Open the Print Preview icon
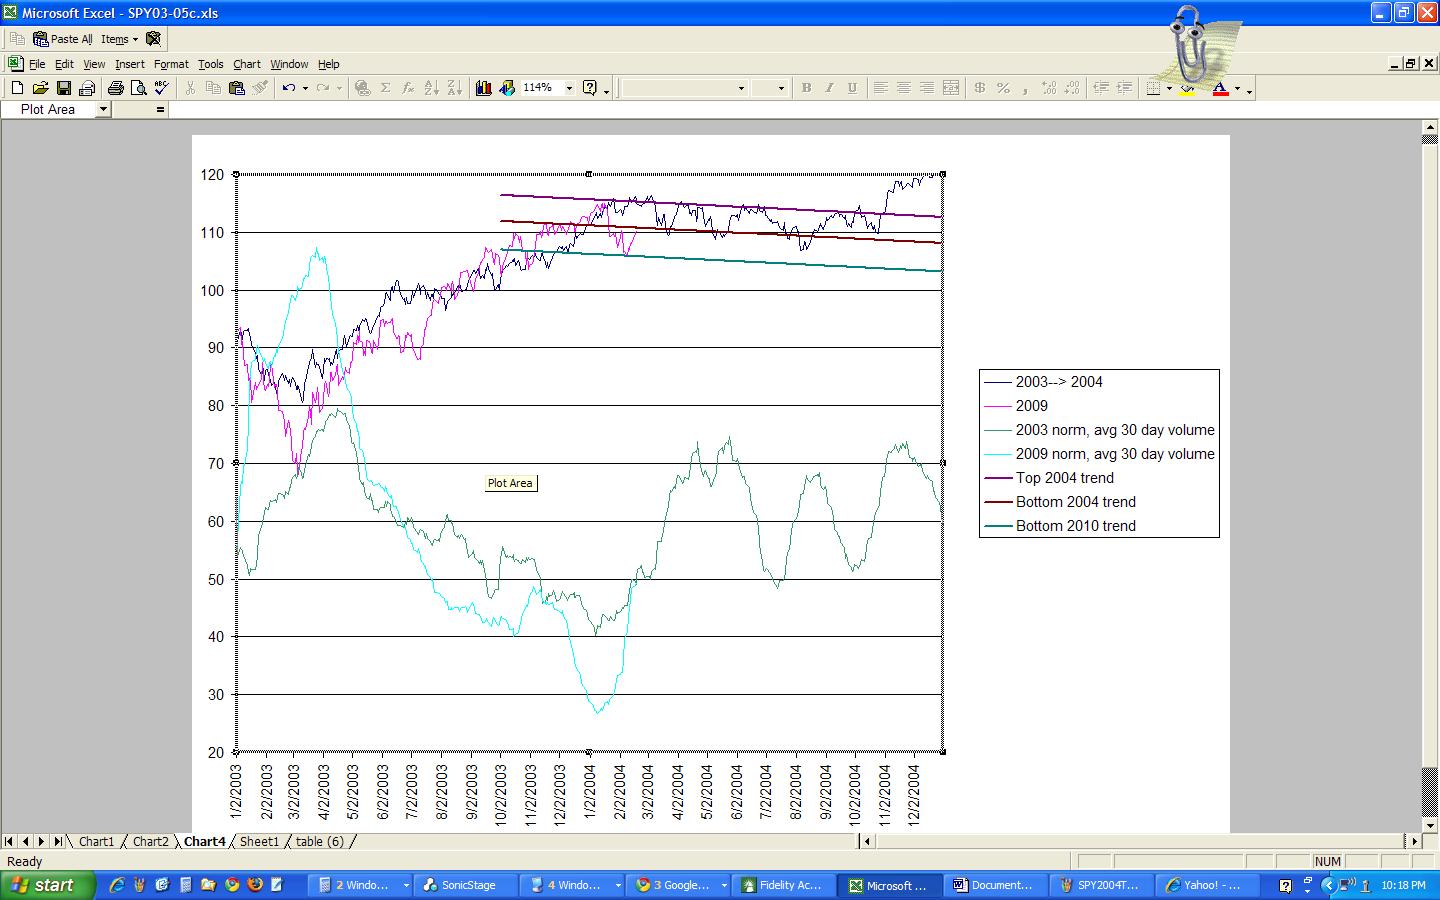Viewport: 1440px width, 900px height. pyautogui.click(x=138, y=88)
